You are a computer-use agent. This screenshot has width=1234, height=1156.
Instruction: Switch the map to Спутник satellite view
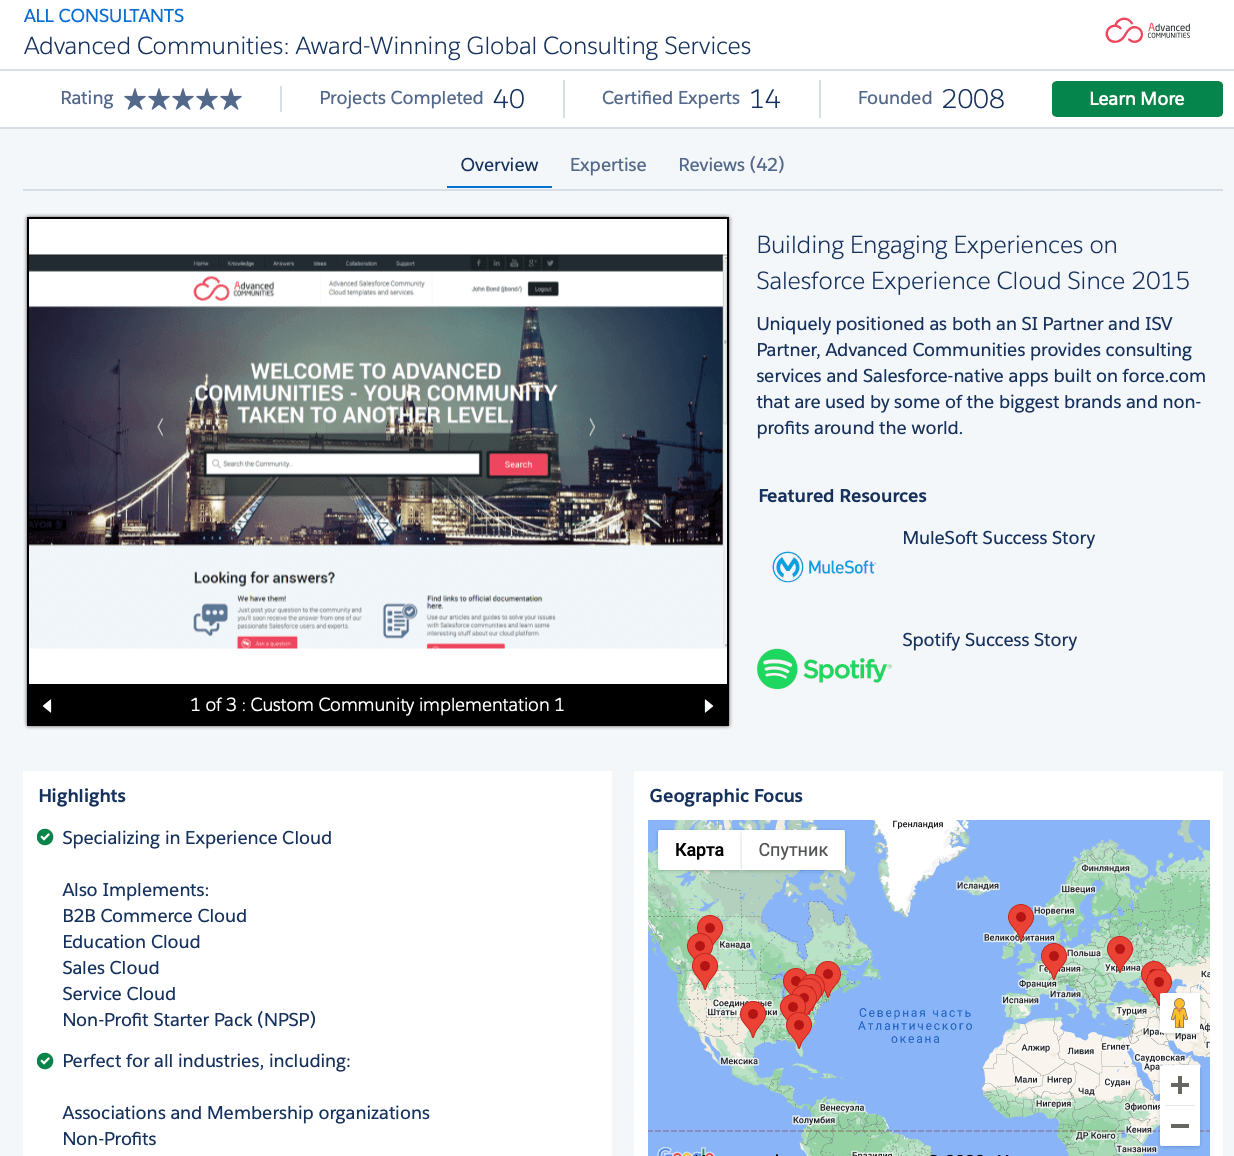(792, 849)
